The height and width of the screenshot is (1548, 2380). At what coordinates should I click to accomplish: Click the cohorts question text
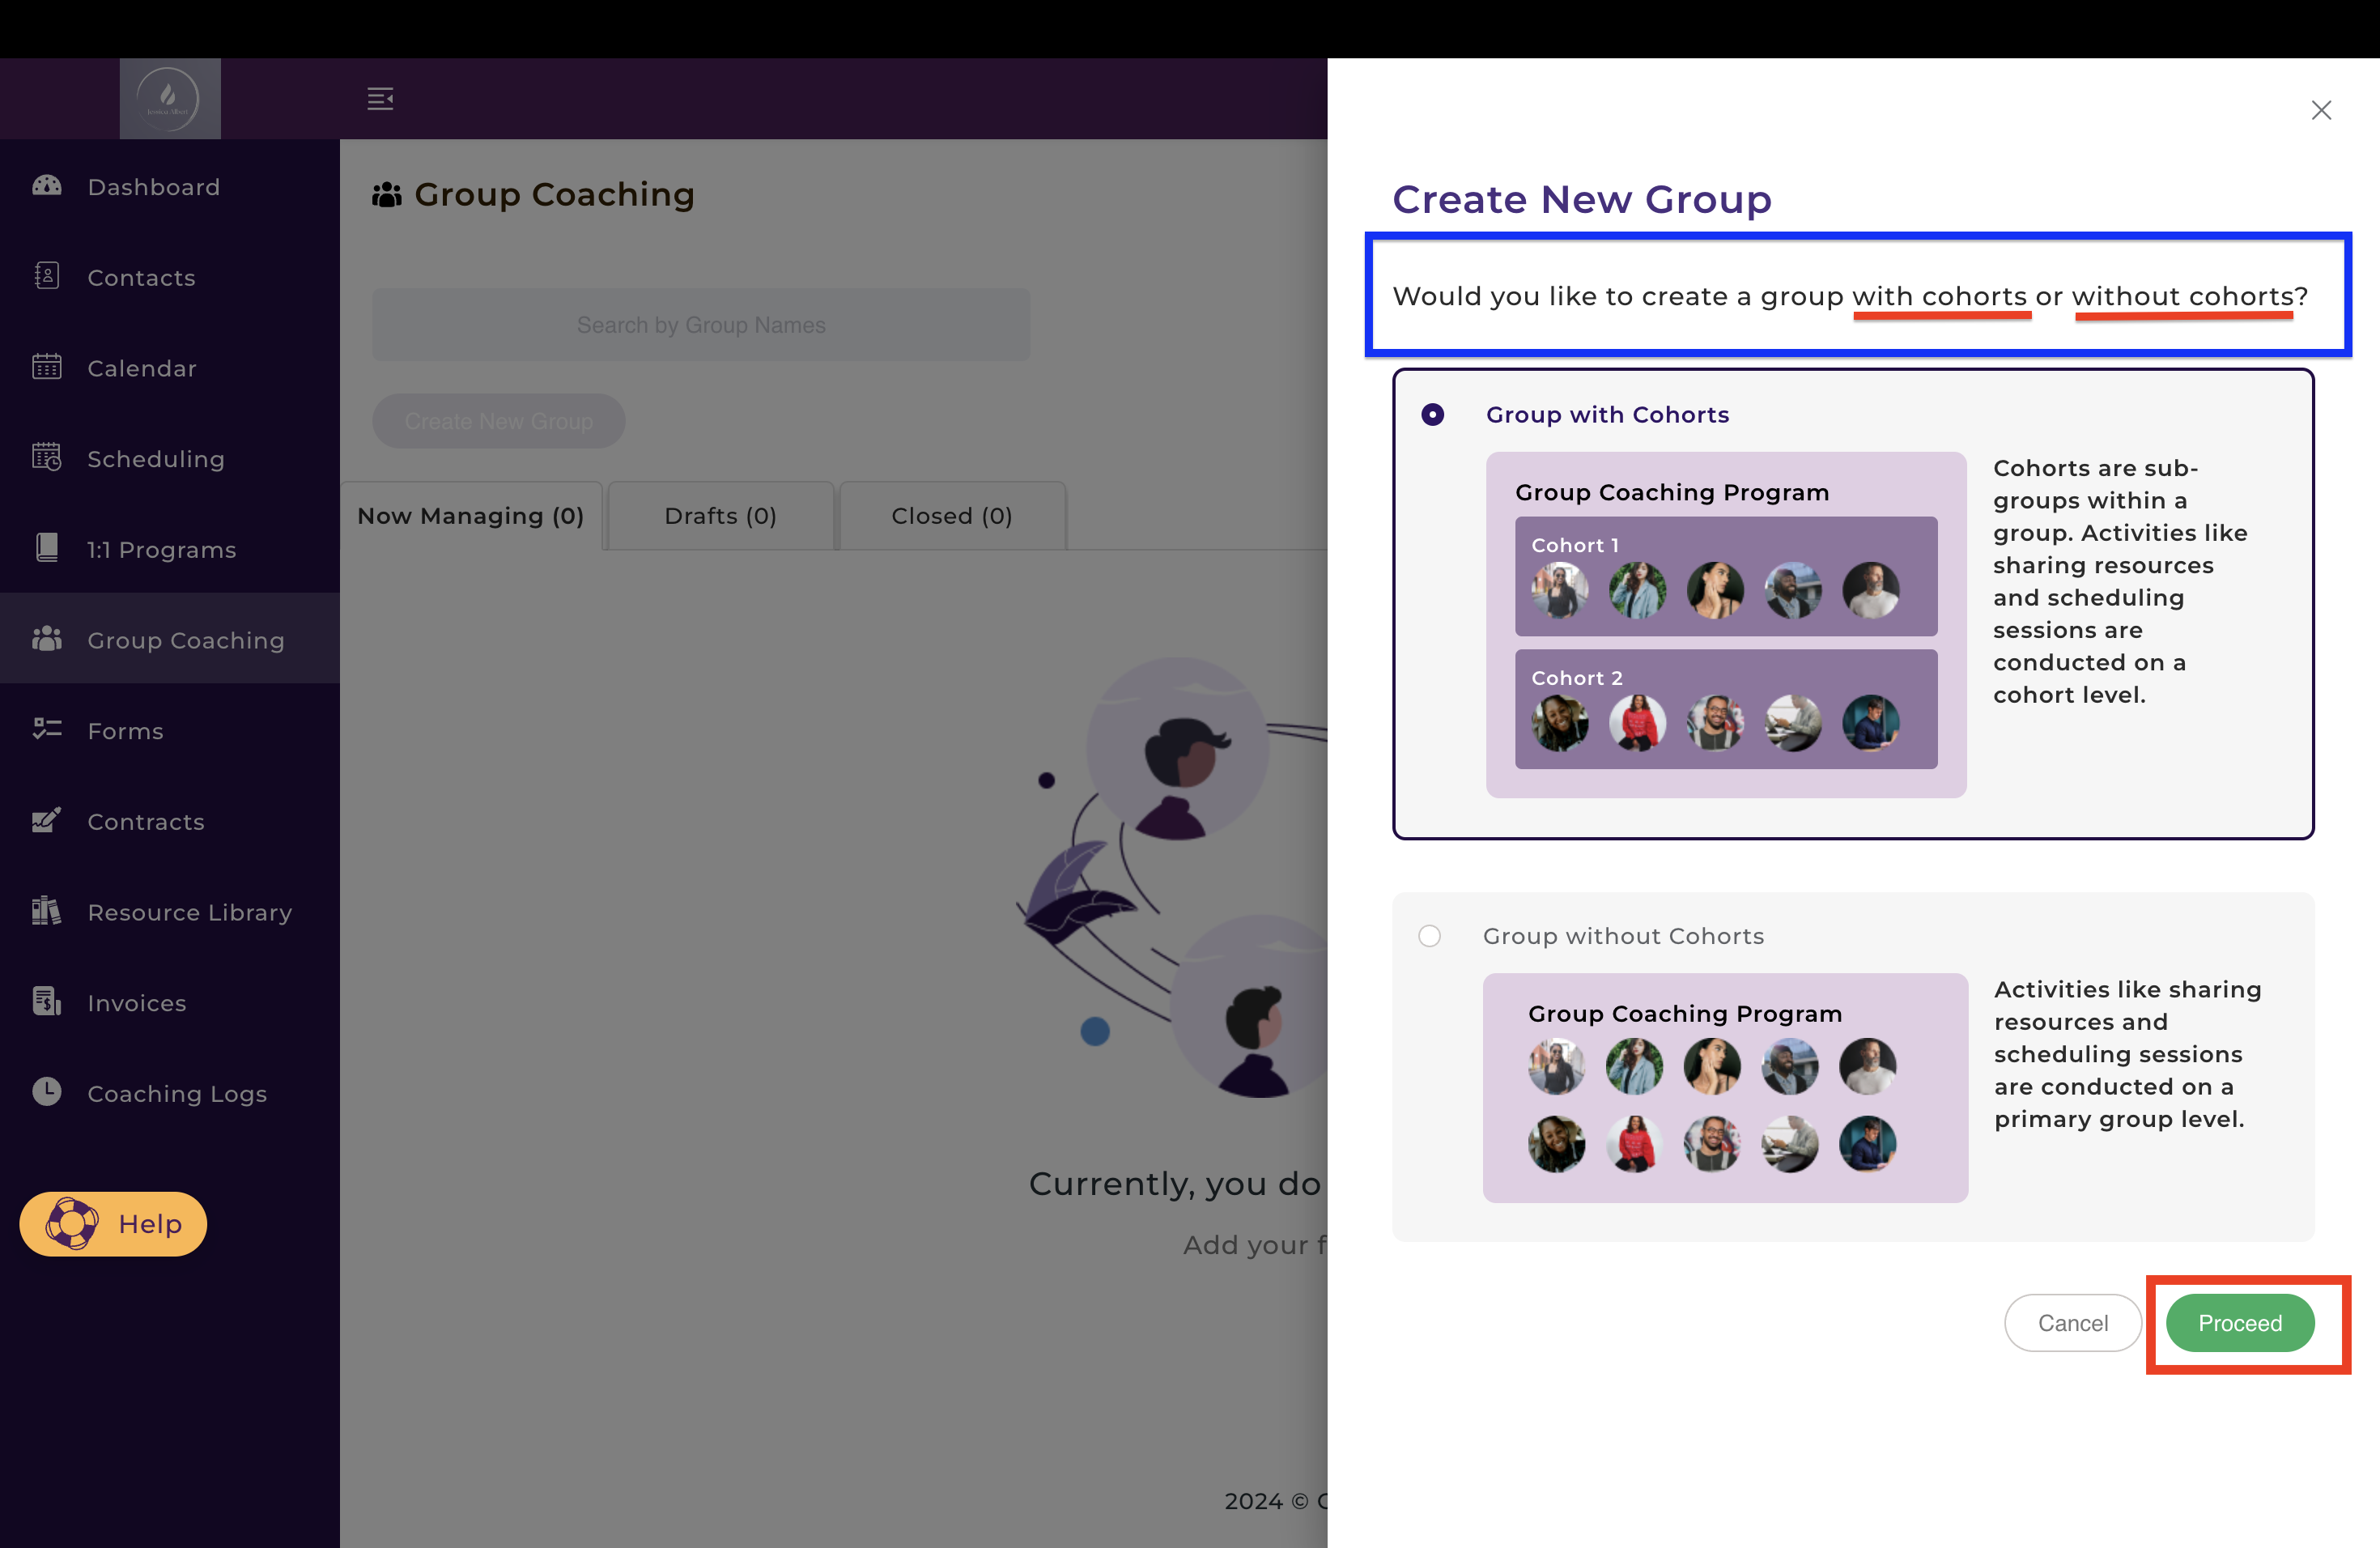coord(1850,296)
